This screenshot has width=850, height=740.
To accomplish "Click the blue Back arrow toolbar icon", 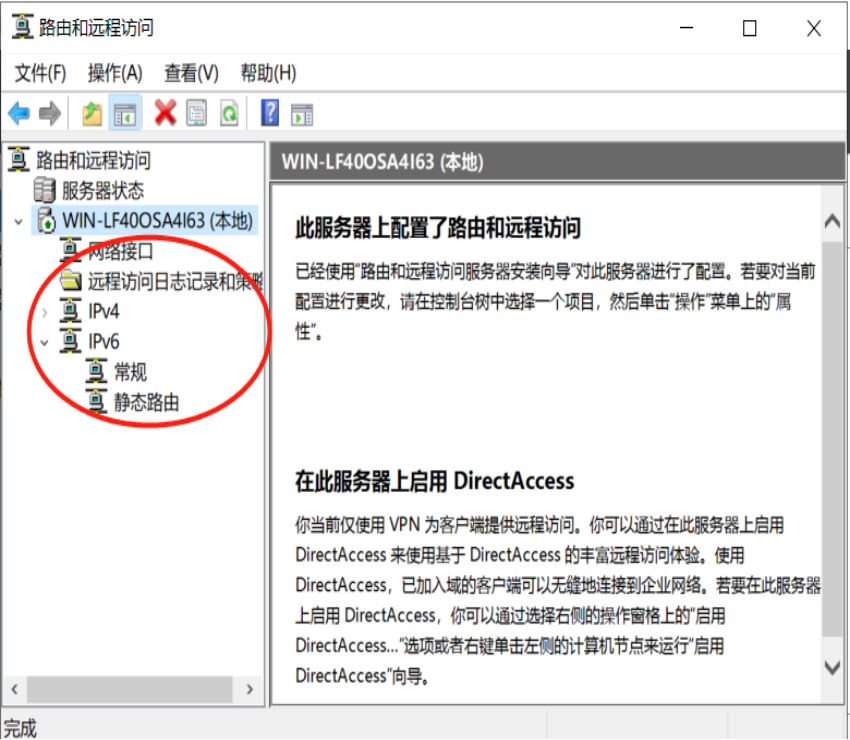I will (19, 113).
